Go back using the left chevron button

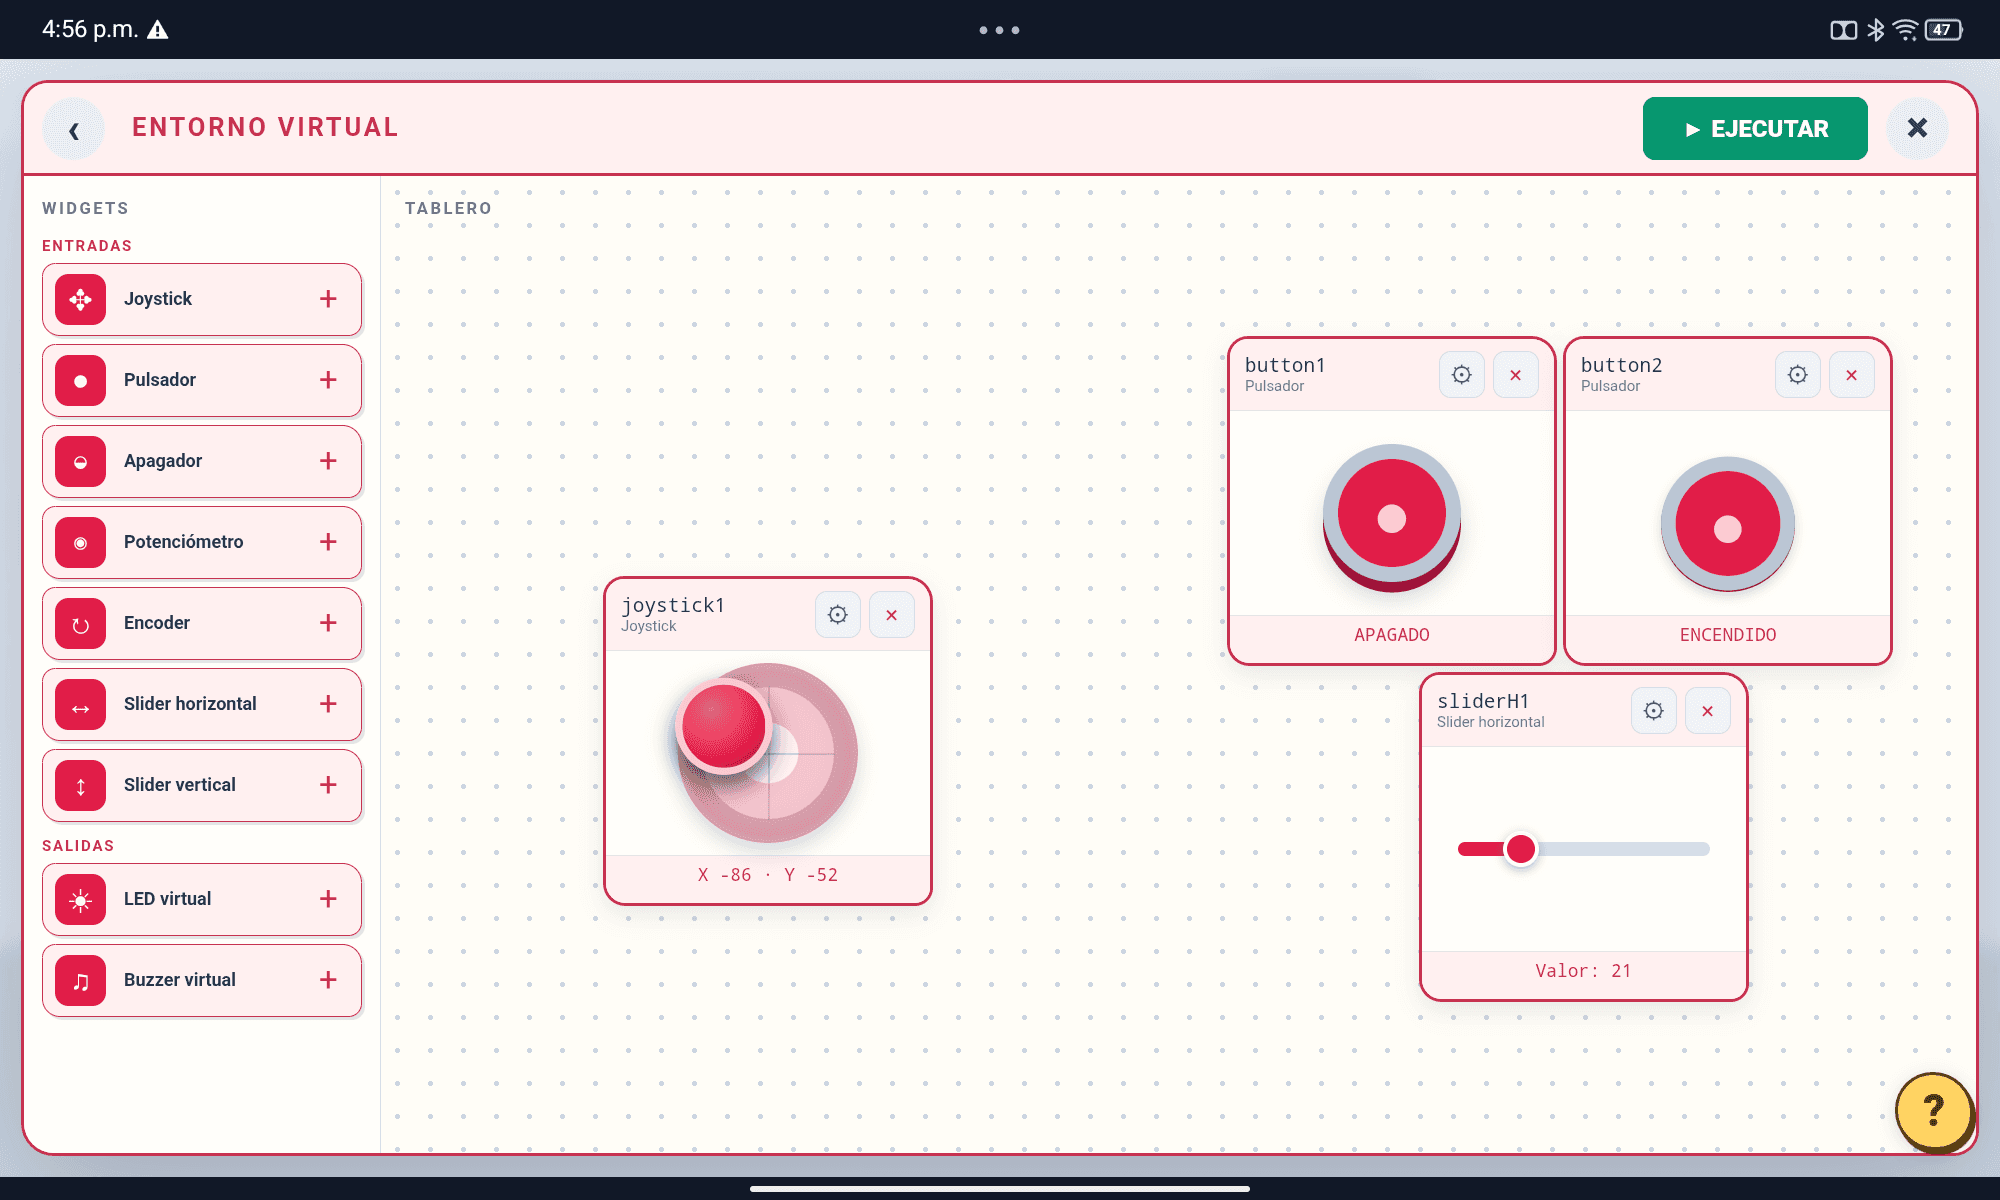pyautogui.click(x=74, y=129)
